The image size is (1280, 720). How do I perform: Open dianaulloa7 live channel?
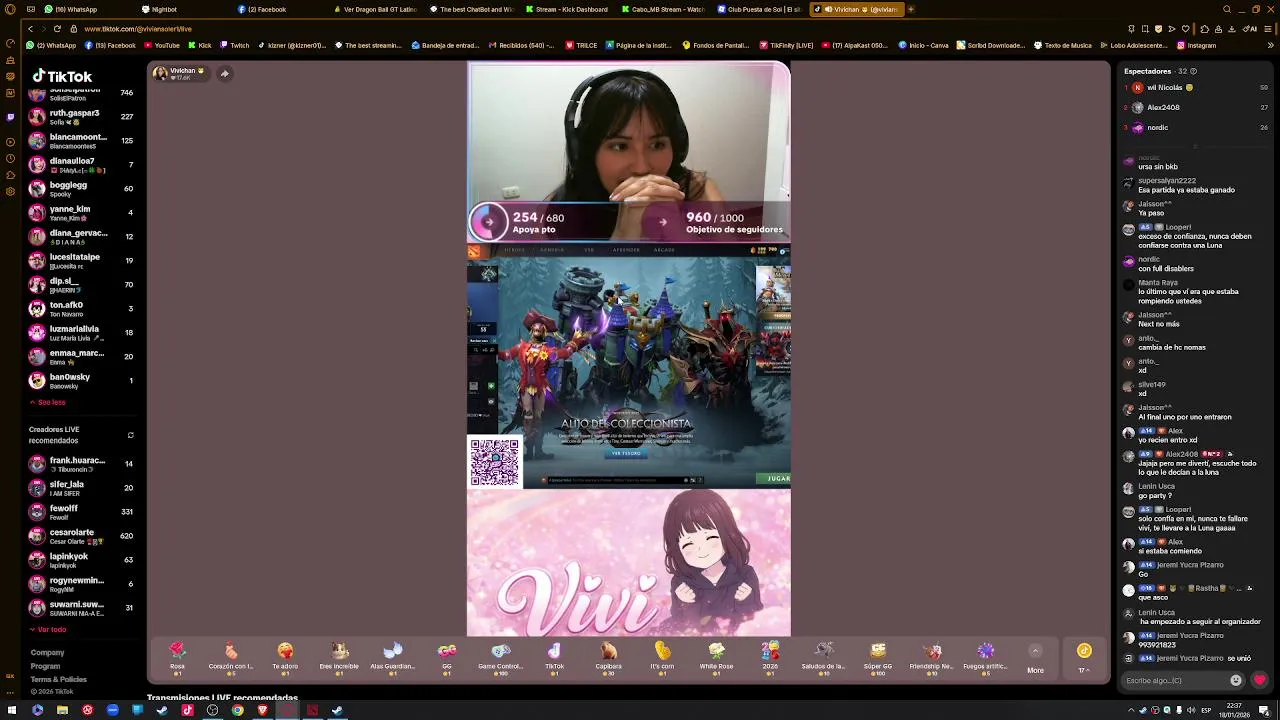[80, 165]
